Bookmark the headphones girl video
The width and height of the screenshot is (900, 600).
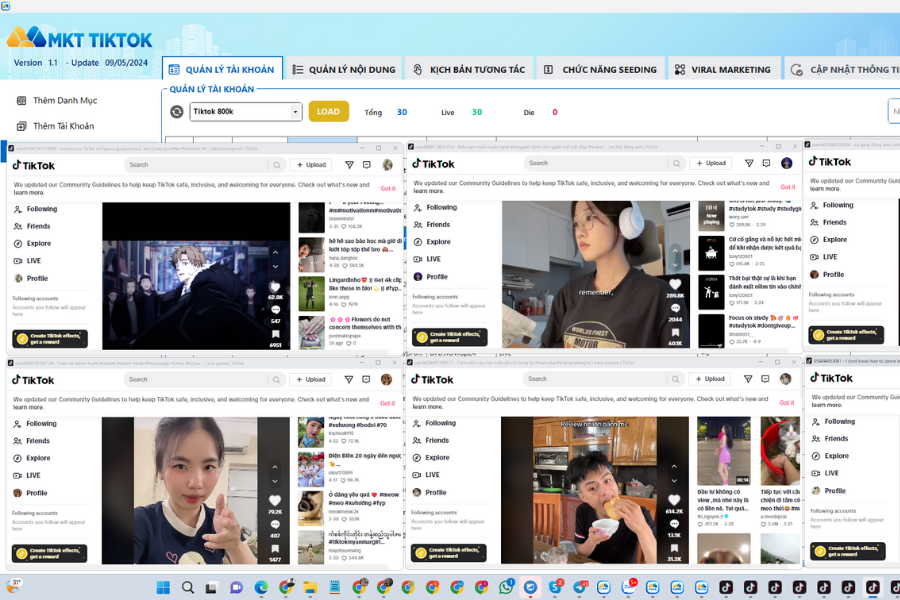pos(675,332)
